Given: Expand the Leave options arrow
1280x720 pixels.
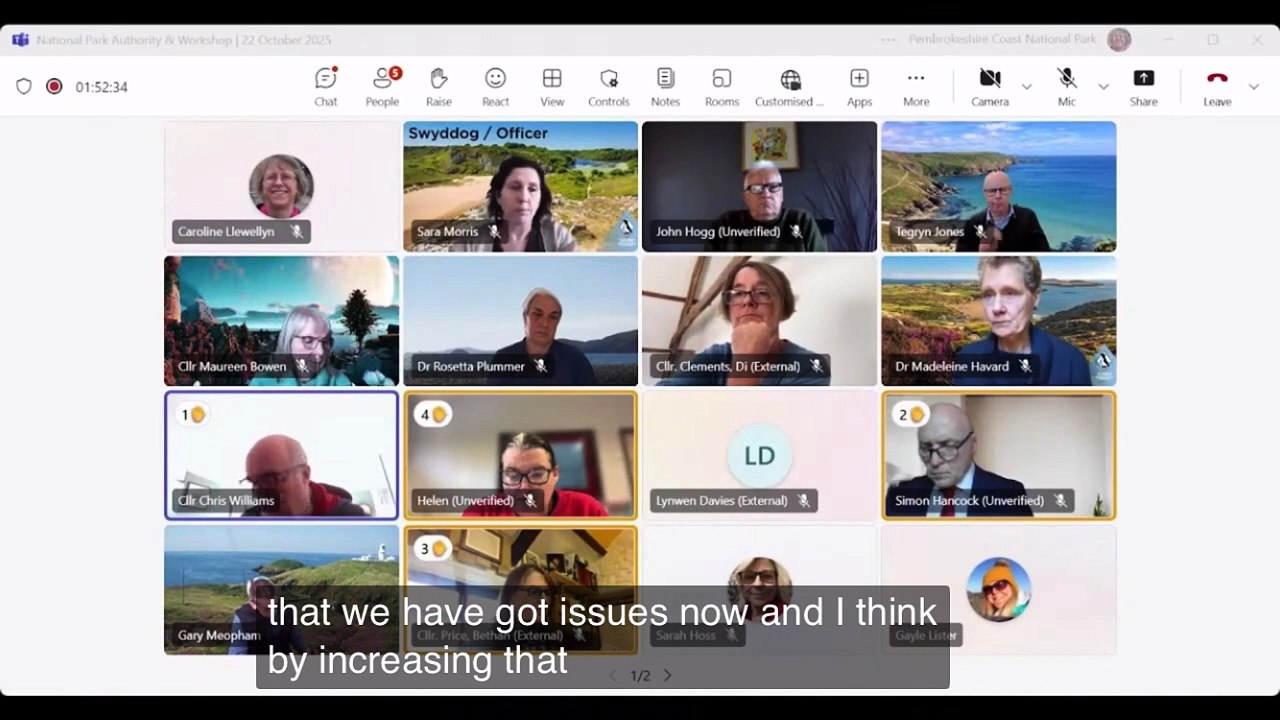Looking at the screenshot, I should point(1253,87).
